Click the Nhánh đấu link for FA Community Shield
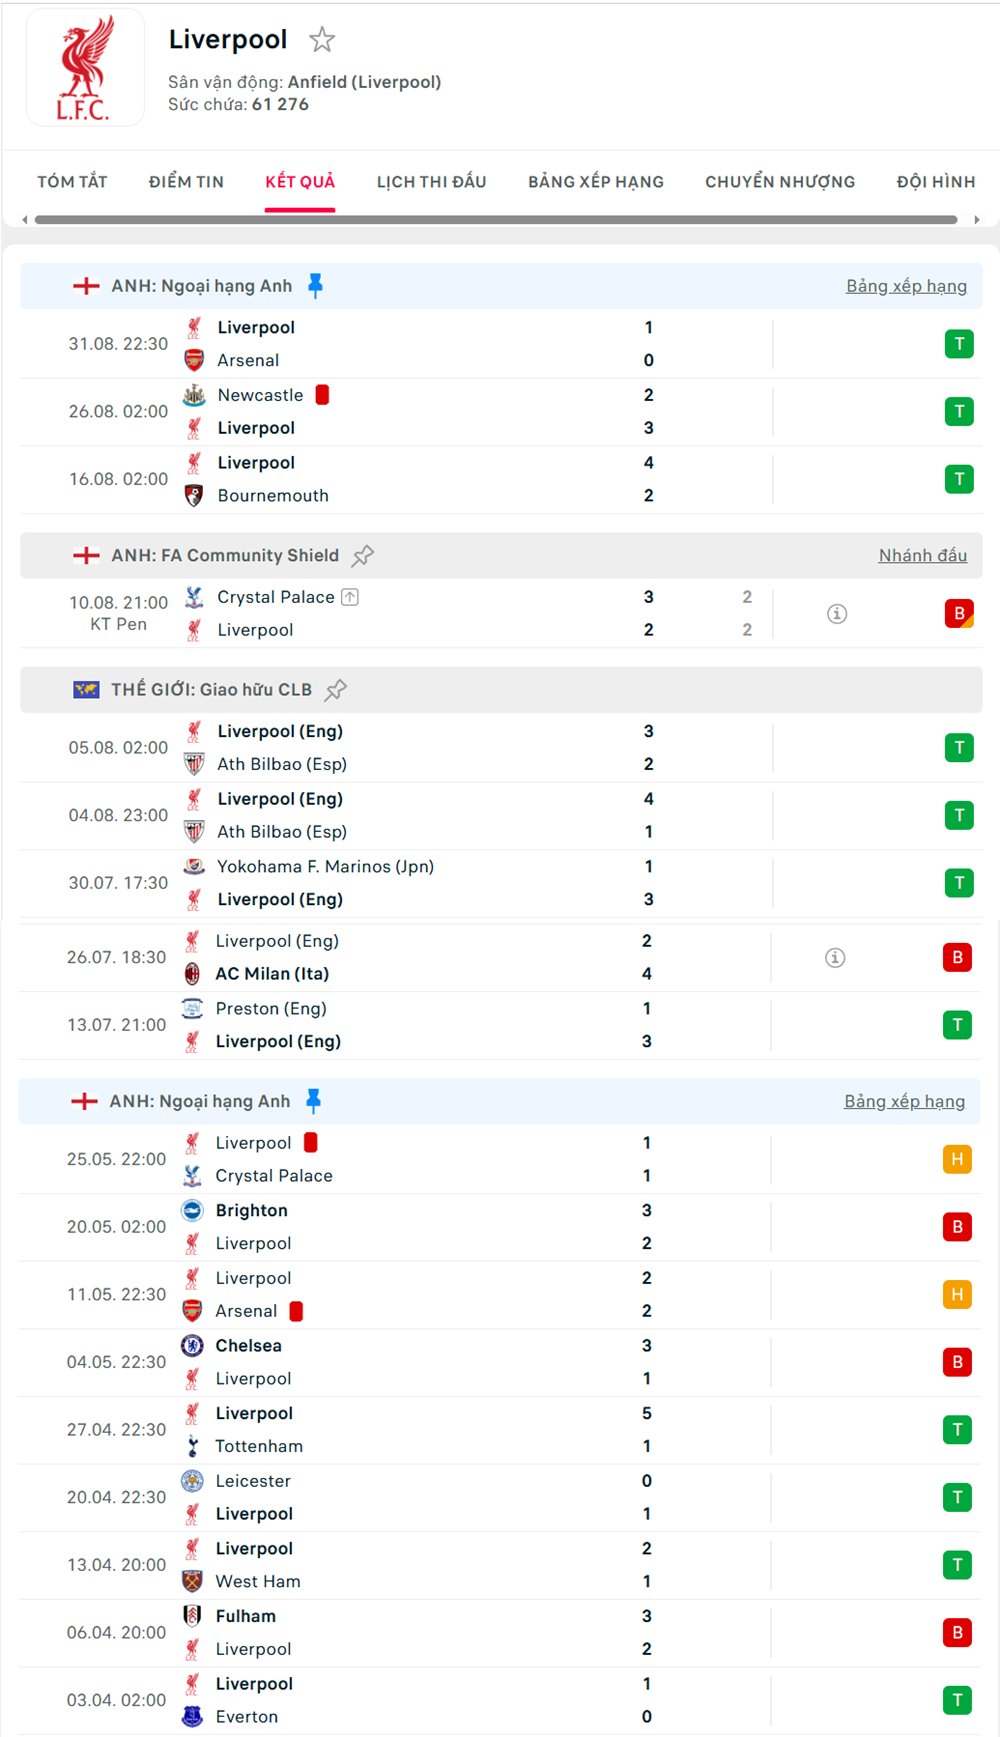The width and height of the screenshot is (1000, 1737). 923,555
